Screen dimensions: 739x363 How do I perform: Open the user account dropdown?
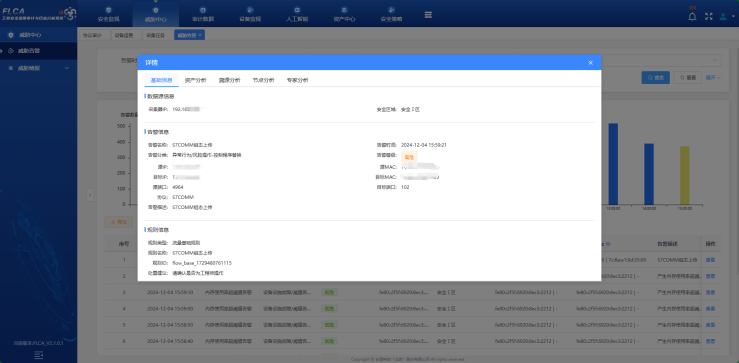(725, 16)
